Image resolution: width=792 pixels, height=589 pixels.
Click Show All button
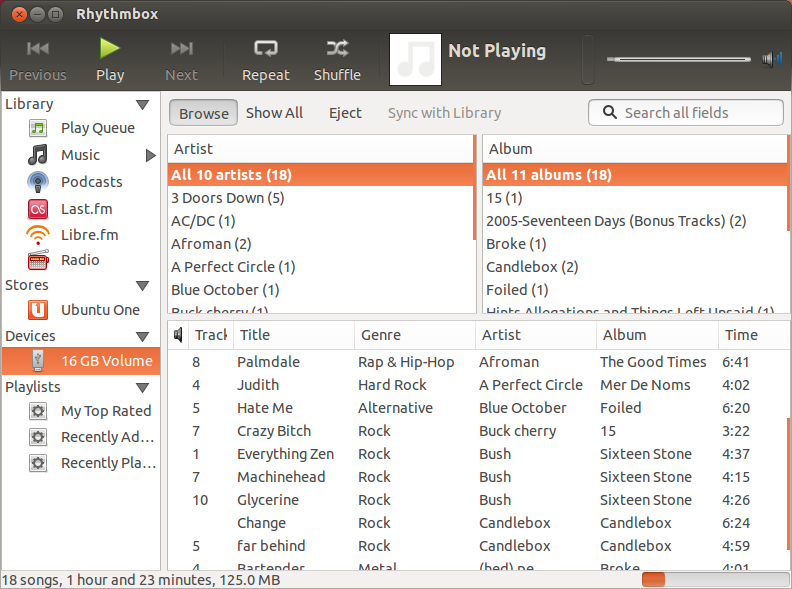point(274,113)
